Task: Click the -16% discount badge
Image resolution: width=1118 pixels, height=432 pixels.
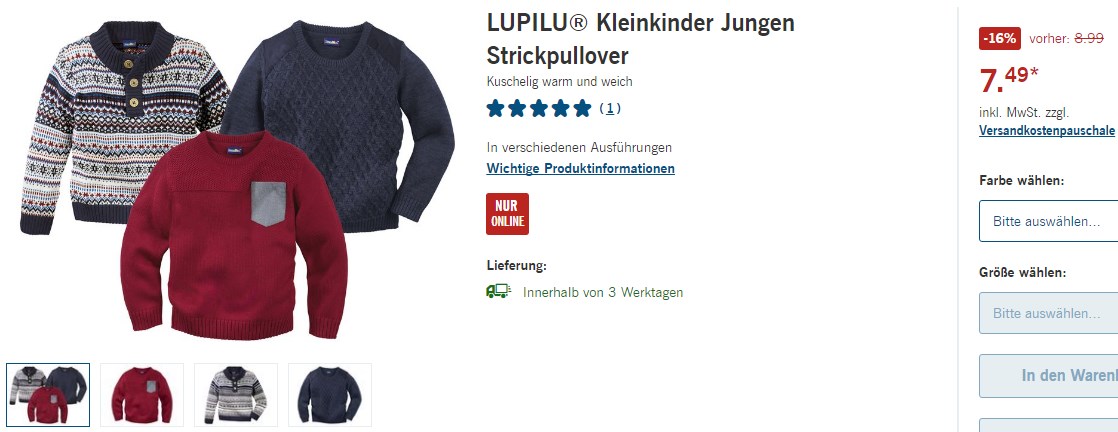Action: click(1000, 38)
